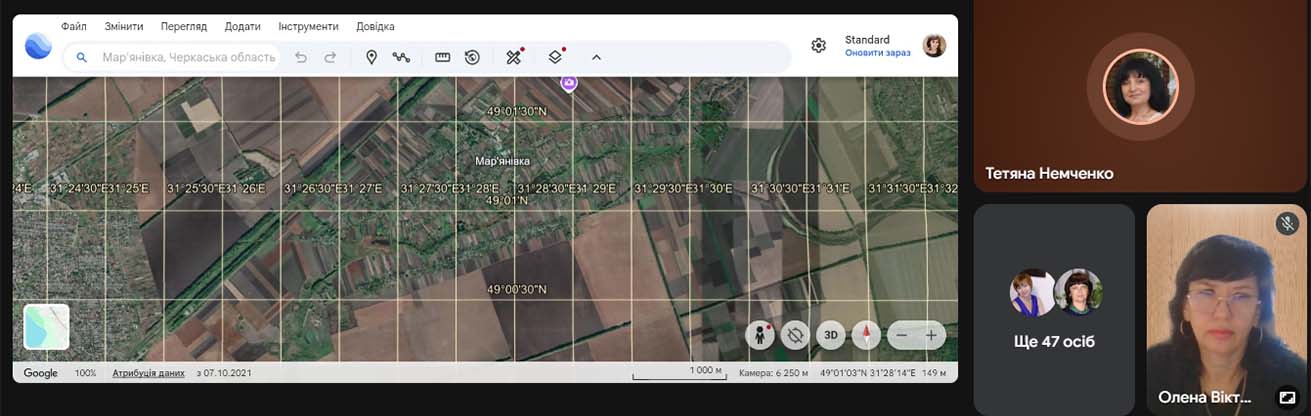
Task: Enable Street View pegman
Action: (759, 335)
